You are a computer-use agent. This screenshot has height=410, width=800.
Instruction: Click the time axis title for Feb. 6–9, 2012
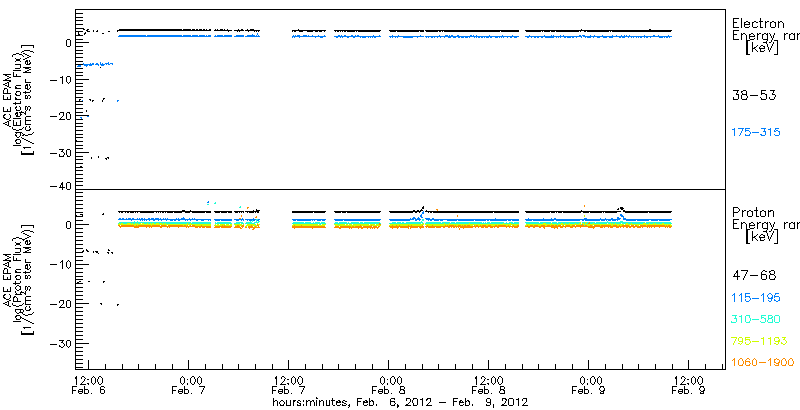[x=400, y=402]
